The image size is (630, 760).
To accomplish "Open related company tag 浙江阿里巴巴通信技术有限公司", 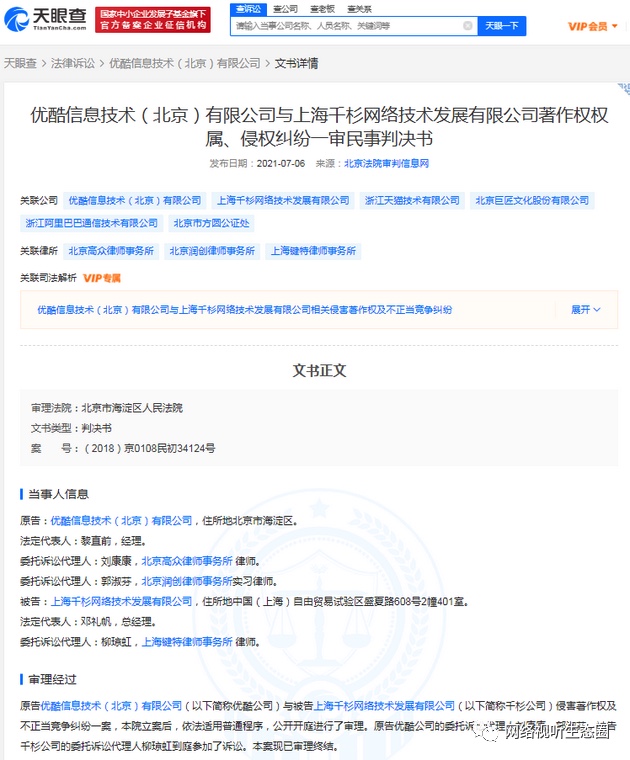I will click(x=92, y=223).
